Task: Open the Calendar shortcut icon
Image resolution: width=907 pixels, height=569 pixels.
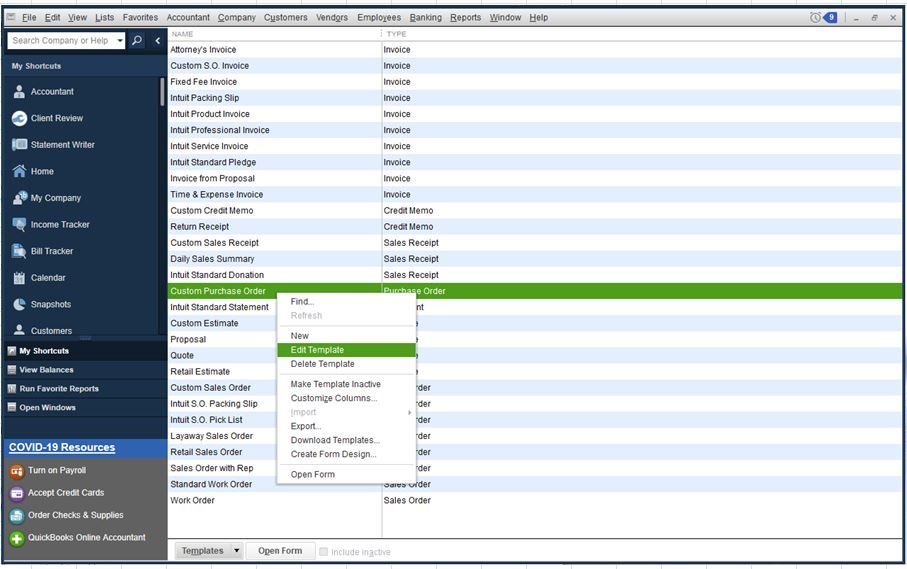Action: 19,278
